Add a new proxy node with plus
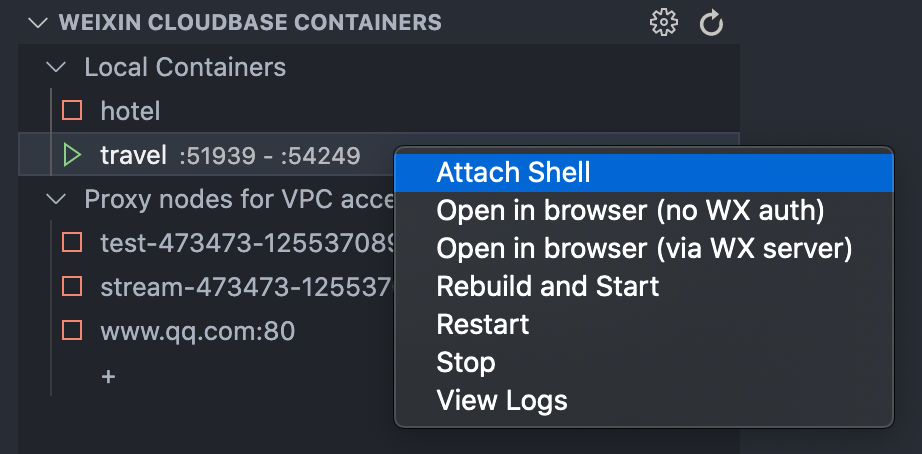Screen dimensions: 922x454 click(x=108, y=376)
